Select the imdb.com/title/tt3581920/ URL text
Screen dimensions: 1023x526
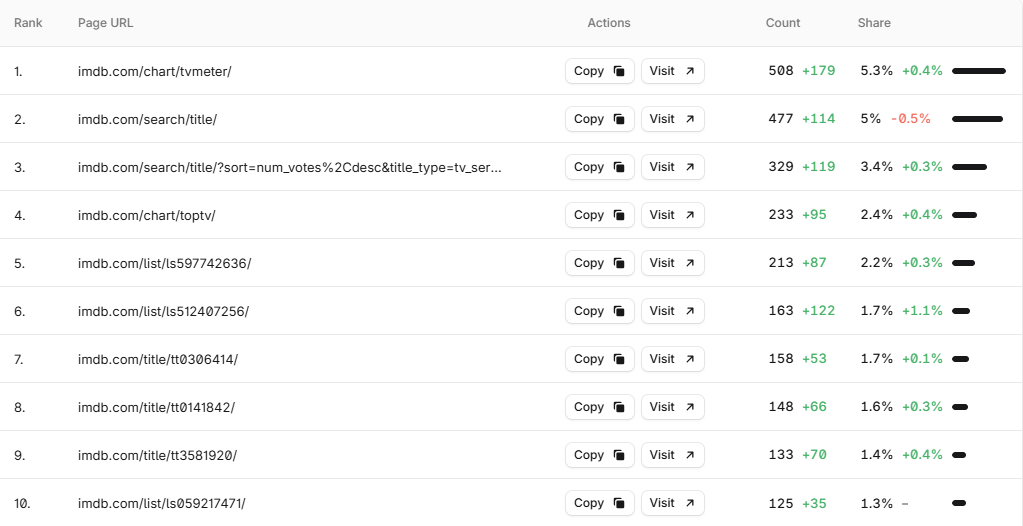157,455
